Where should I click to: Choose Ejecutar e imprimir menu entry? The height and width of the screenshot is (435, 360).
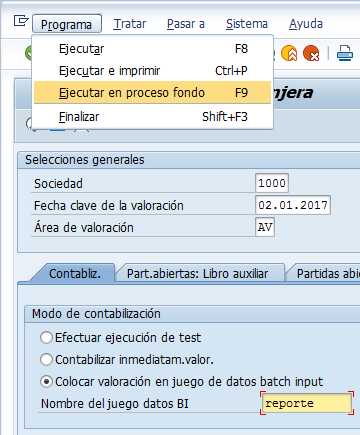point(153,71)
